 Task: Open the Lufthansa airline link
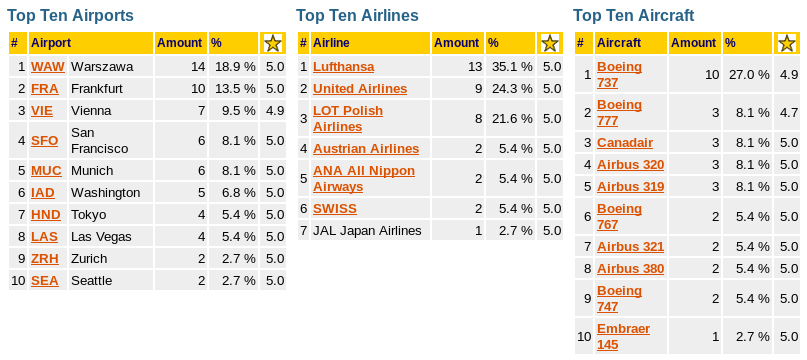344,67
